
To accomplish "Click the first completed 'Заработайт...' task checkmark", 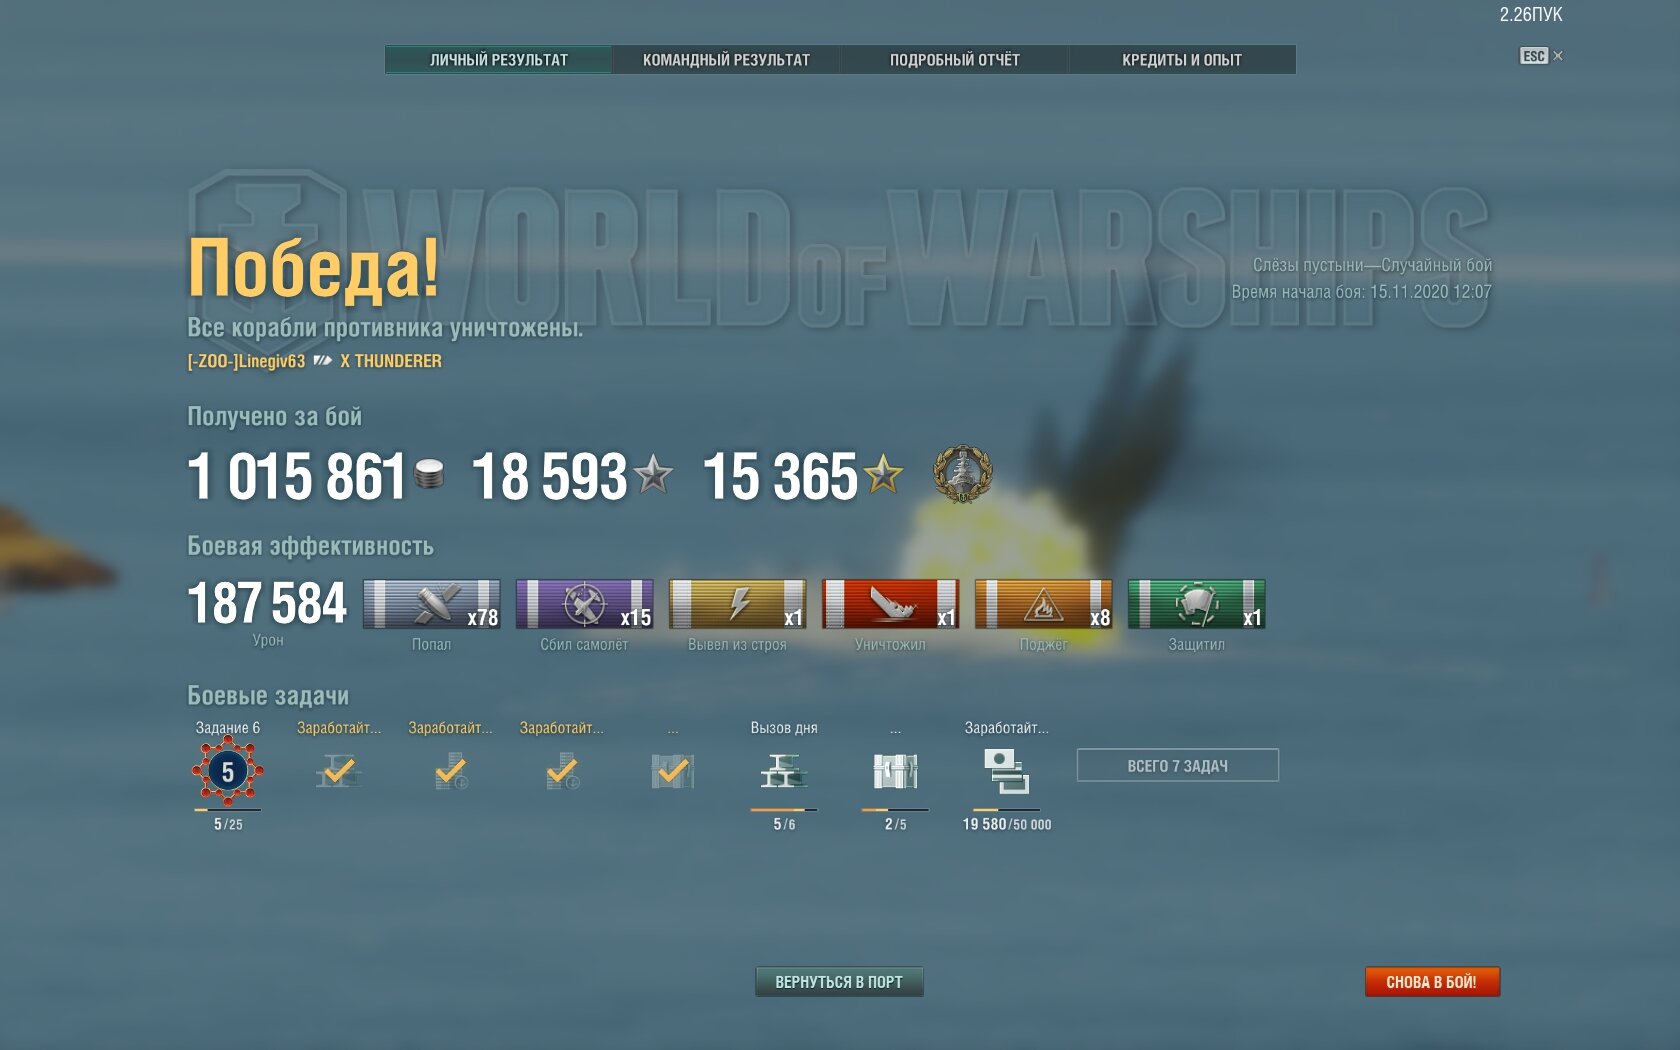I will click(x=339, y=771).
